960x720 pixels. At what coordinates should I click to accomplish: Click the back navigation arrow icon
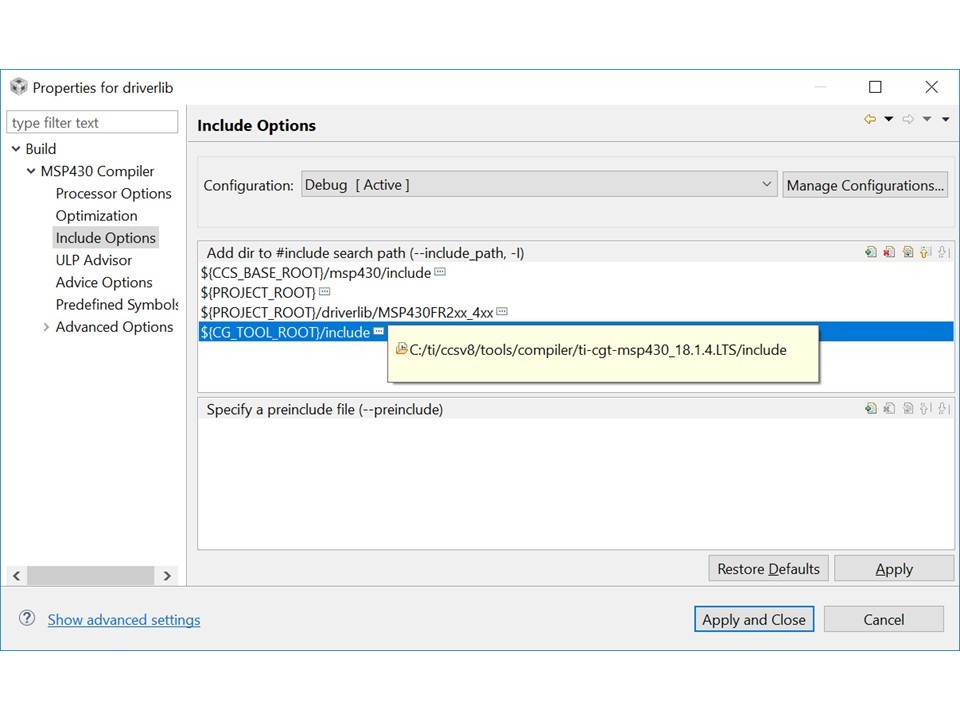(869, 119)
